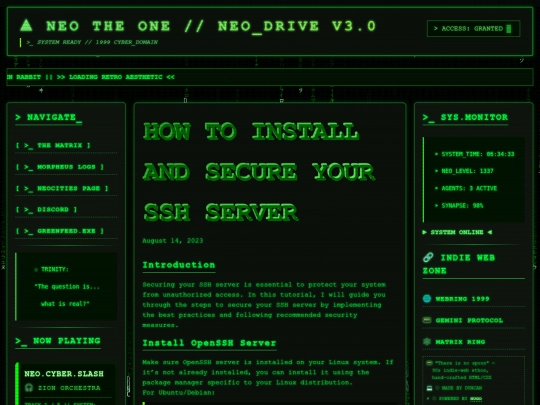Image resolution: width=540 pixels, height=405 pixels.
Task: Click the computer icon beside Made by Duncan
Action: (429, 388)
